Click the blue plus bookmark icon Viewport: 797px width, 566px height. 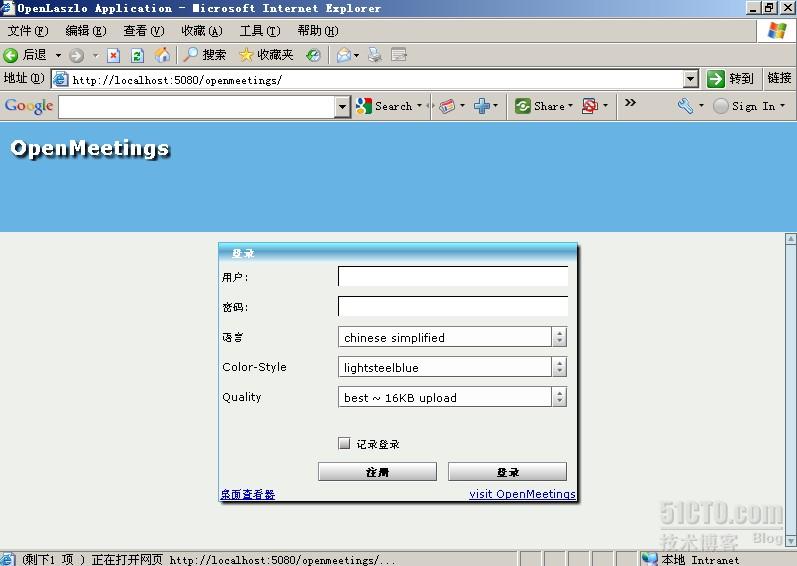(481, 106)
